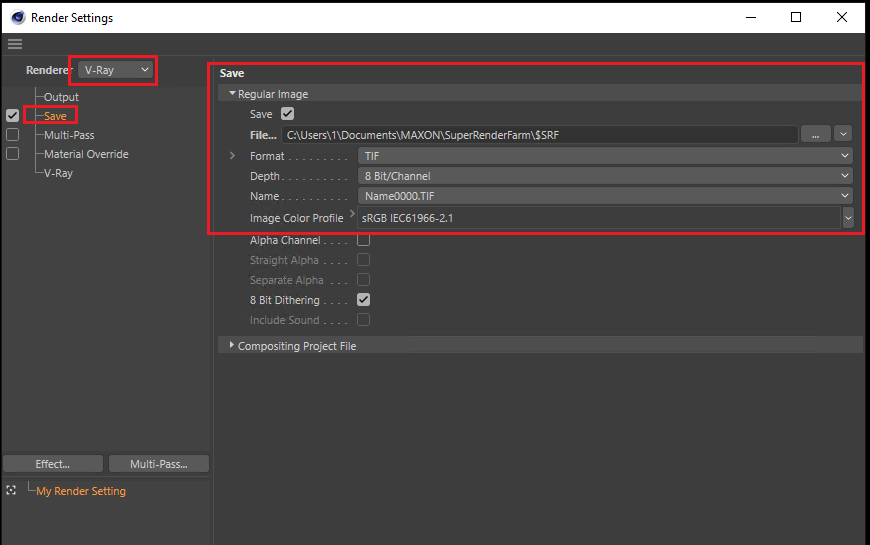Click the file browse ellipsis button
The height and width of the screenshot is (545, 870).
pyautogui.click(x=815, y=135)
